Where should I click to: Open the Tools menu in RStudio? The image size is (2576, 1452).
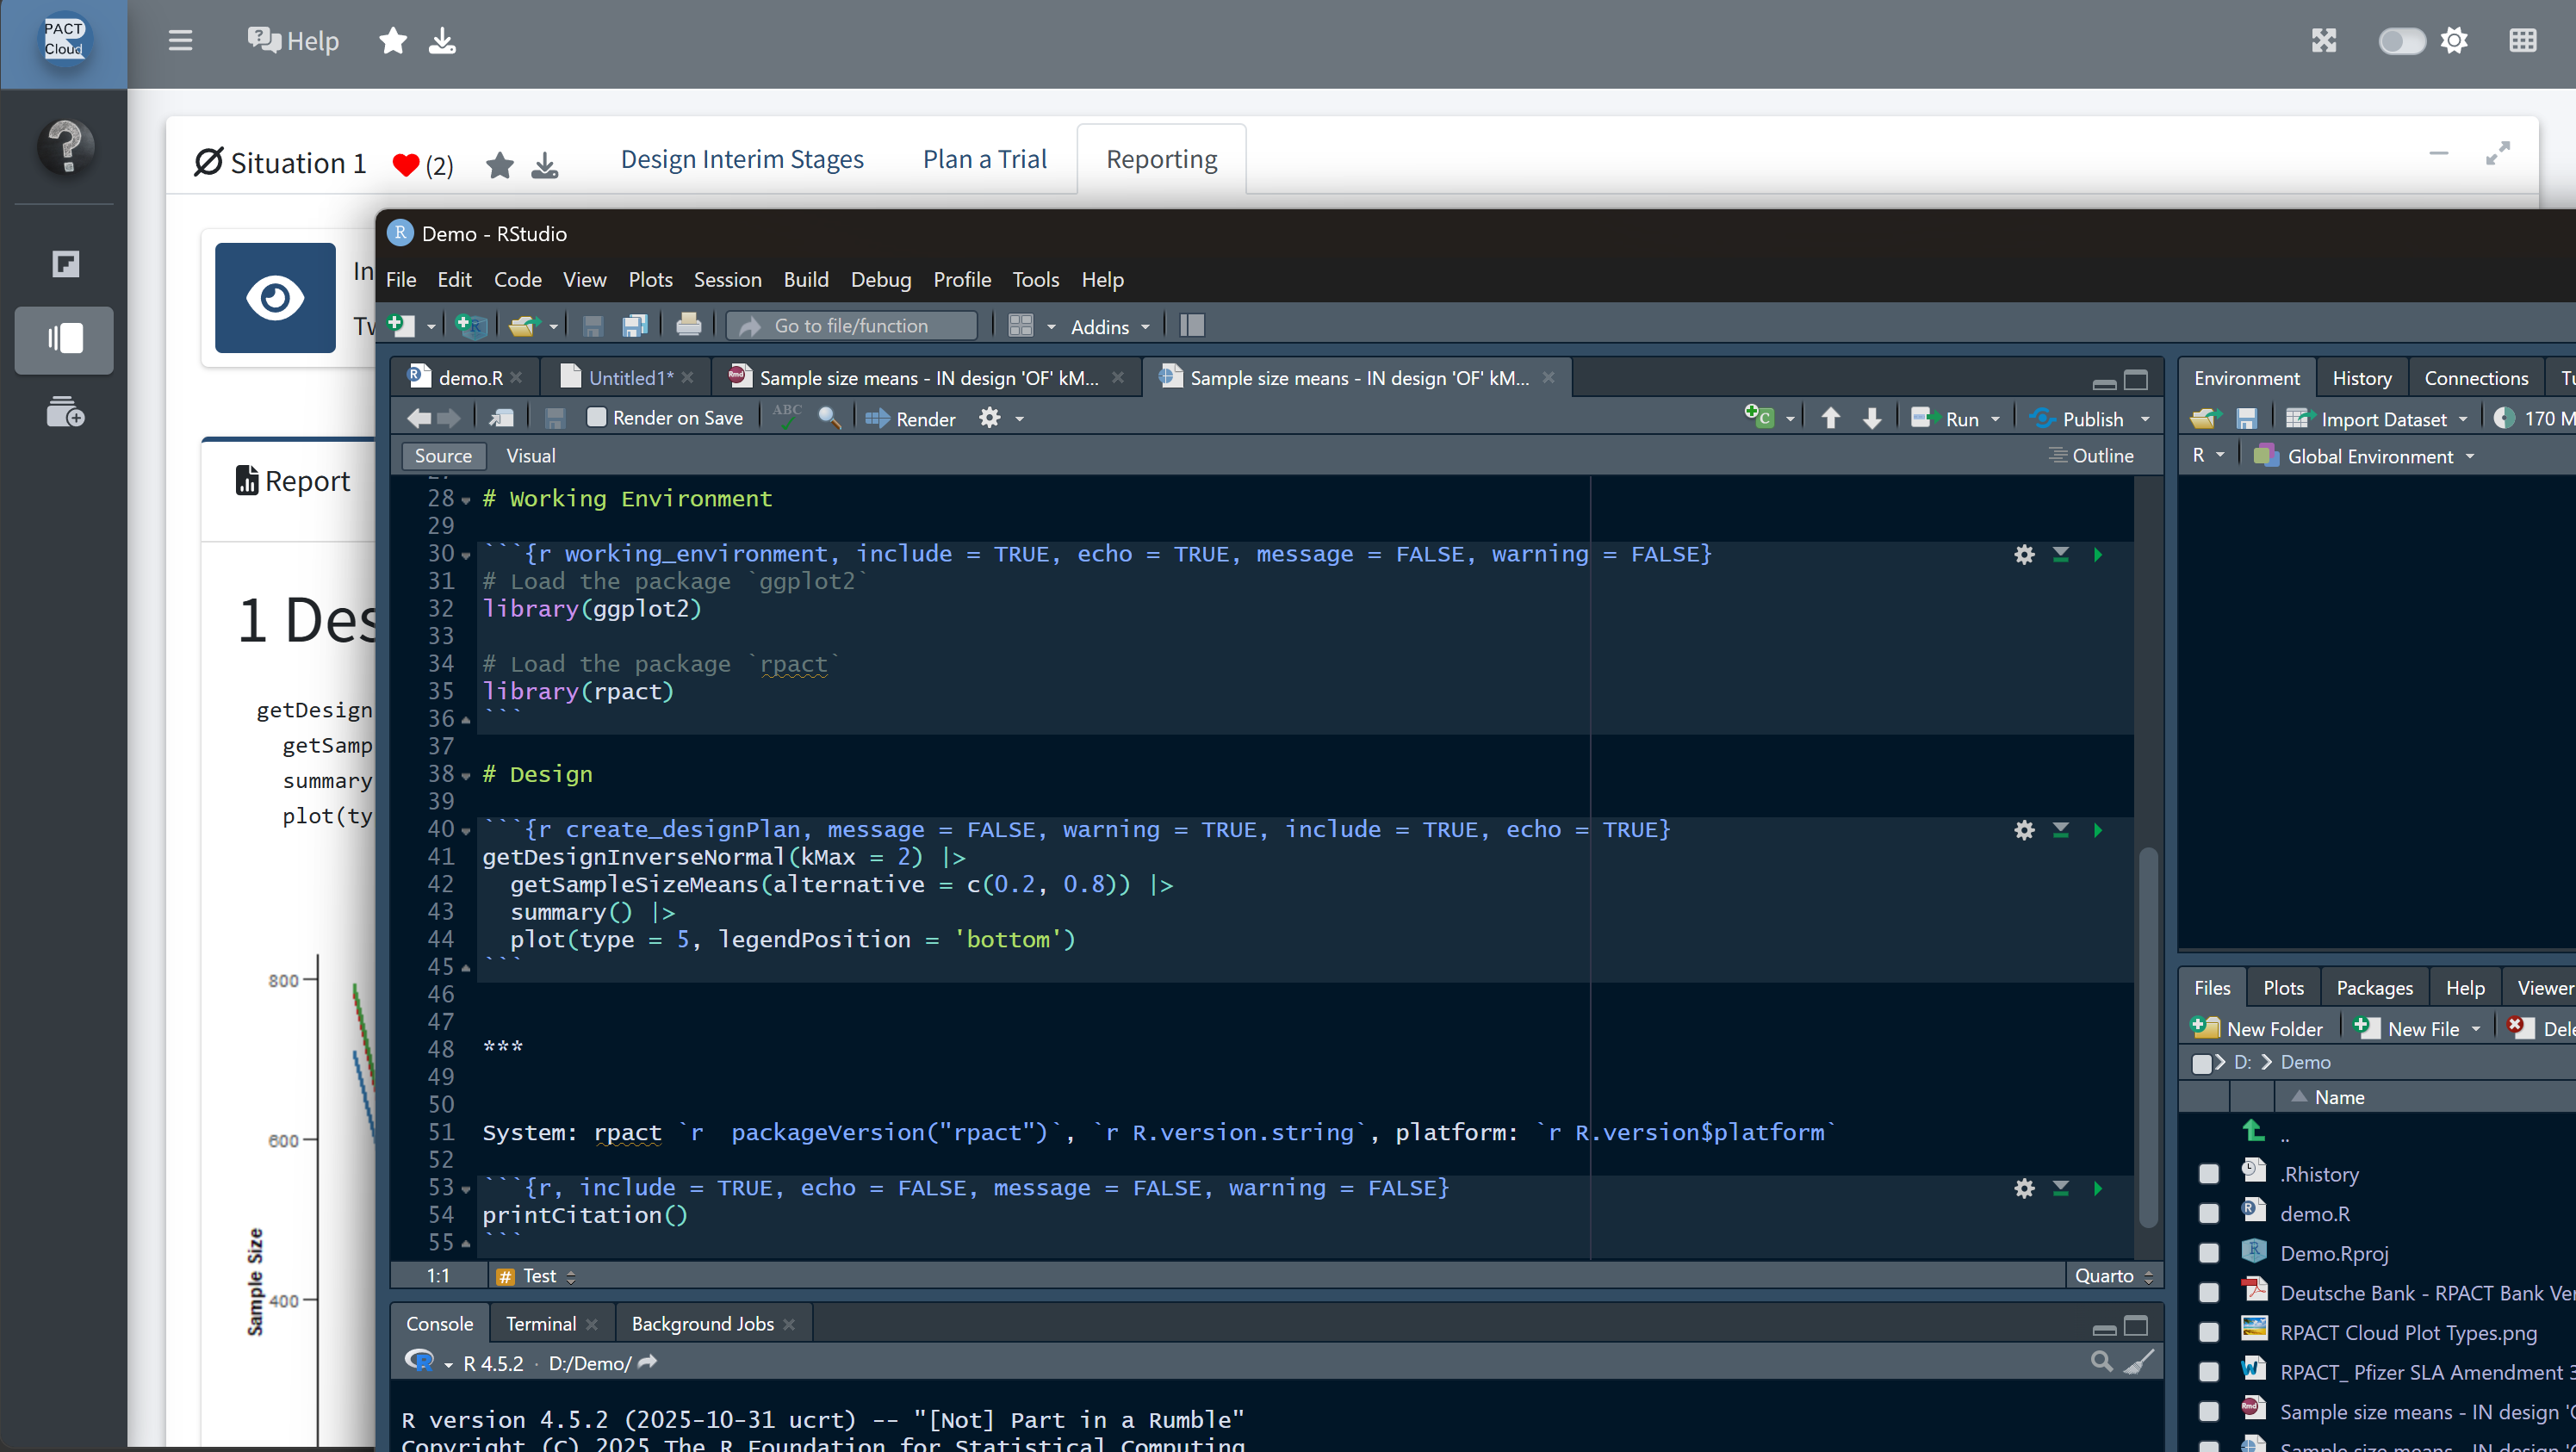(x=1035, y=280)
